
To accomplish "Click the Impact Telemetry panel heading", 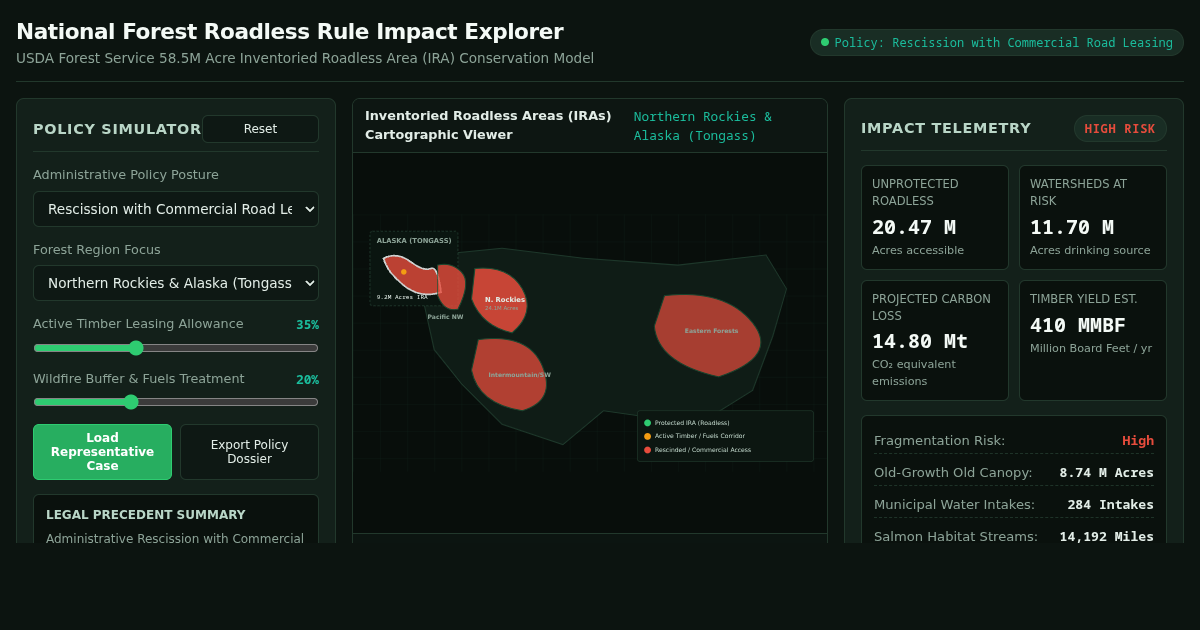I will point(946,128).
